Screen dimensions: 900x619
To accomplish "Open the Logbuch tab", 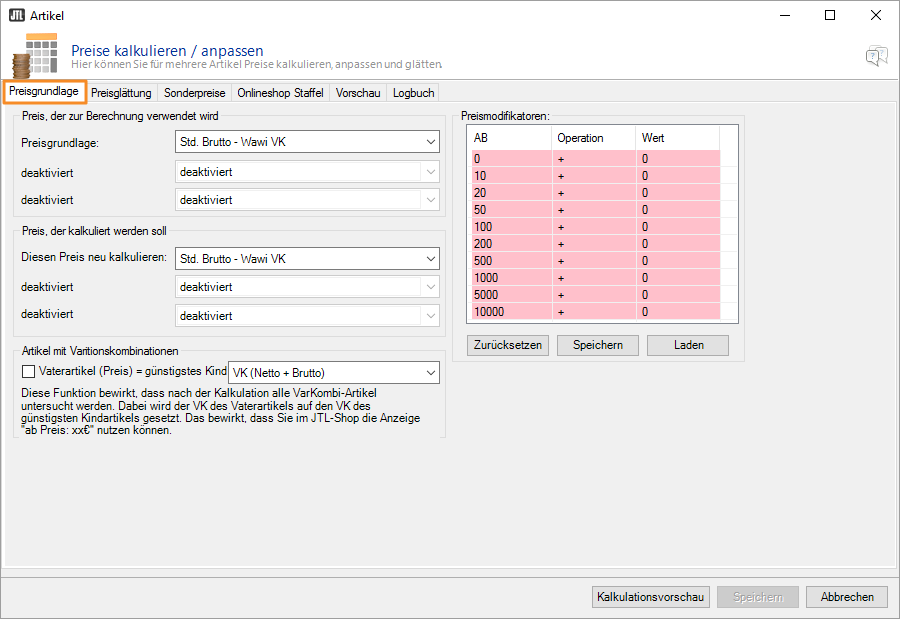I will (413, 93).
